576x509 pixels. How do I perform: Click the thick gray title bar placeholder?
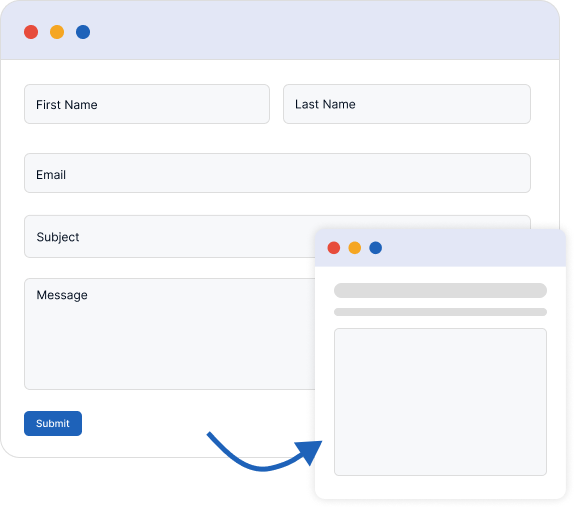point(440,290)
